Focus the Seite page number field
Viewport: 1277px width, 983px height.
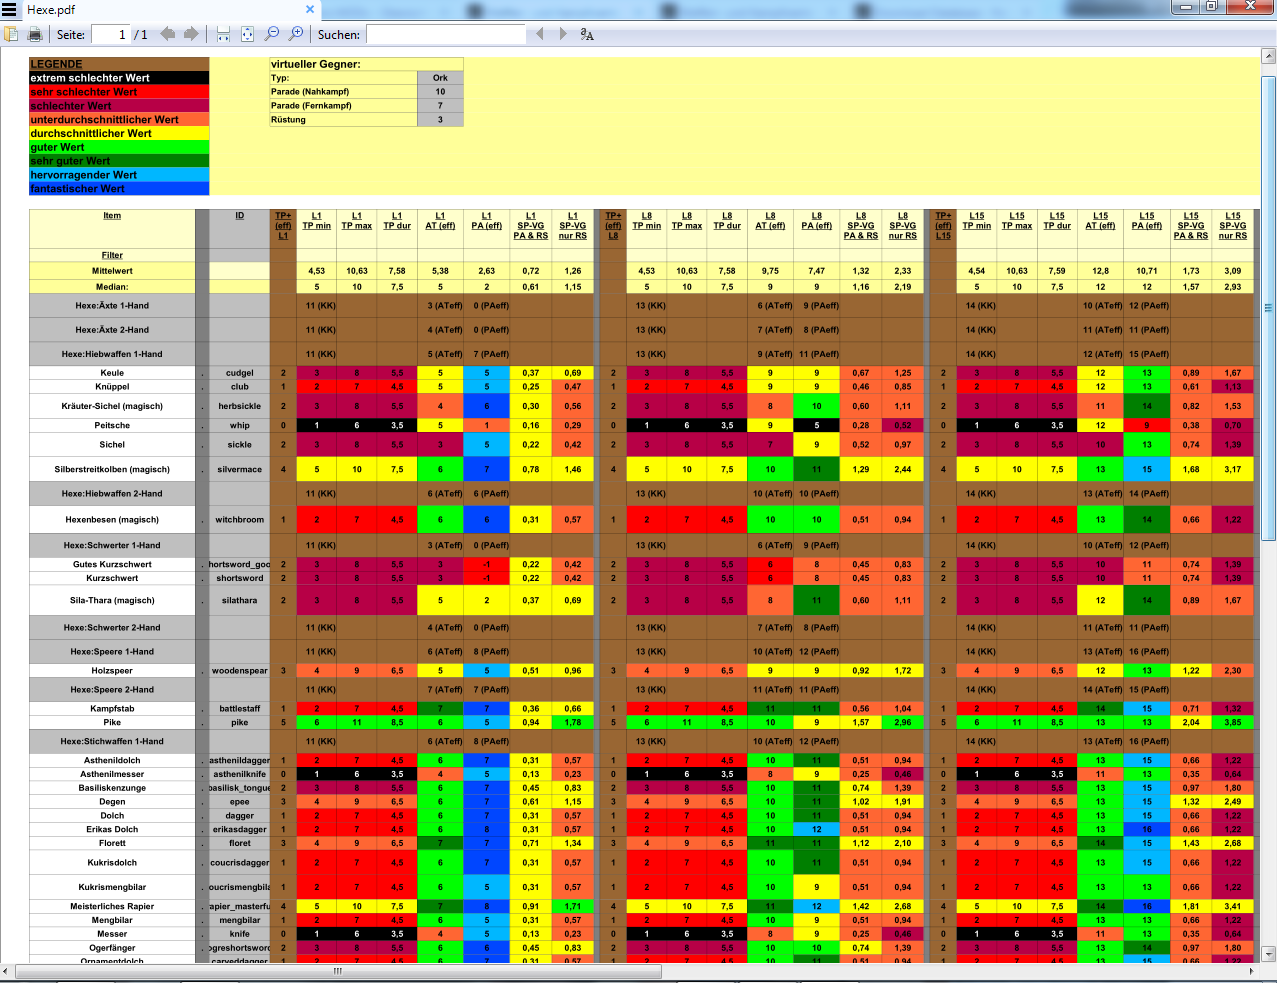point(111,34)
